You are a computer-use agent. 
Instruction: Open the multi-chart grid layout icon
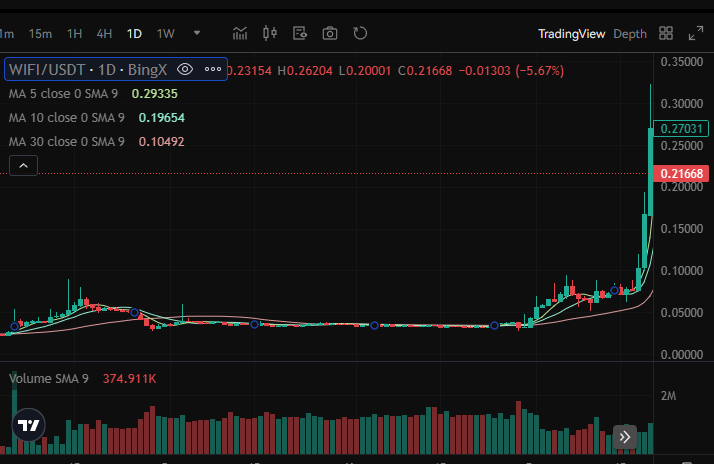point(666,33)
